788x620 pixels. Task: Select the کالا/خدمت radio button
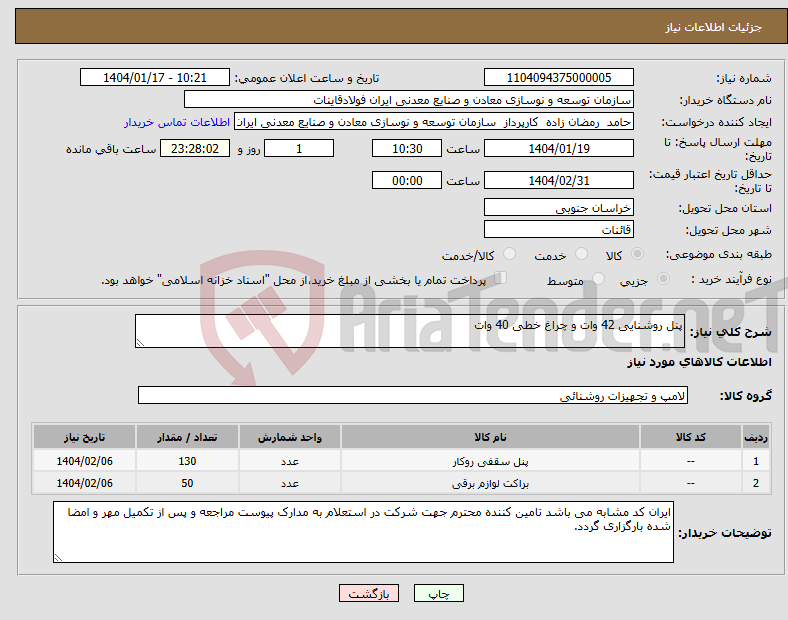tap(510, 254)
